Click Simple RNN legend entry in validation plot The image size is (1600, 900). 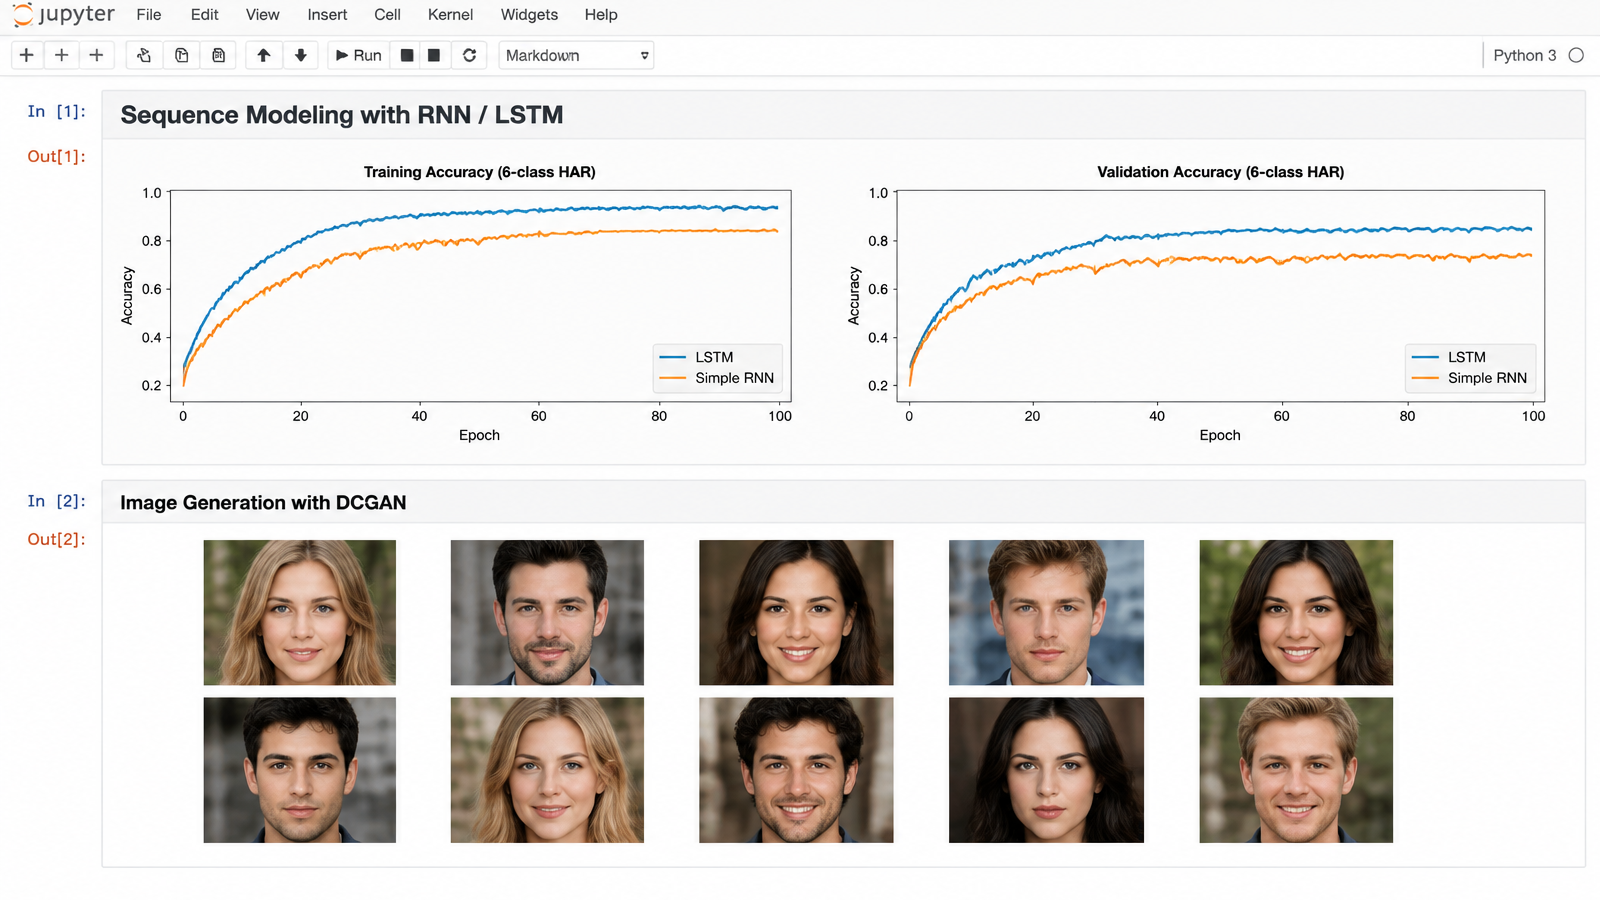[x=1469, y=378]
